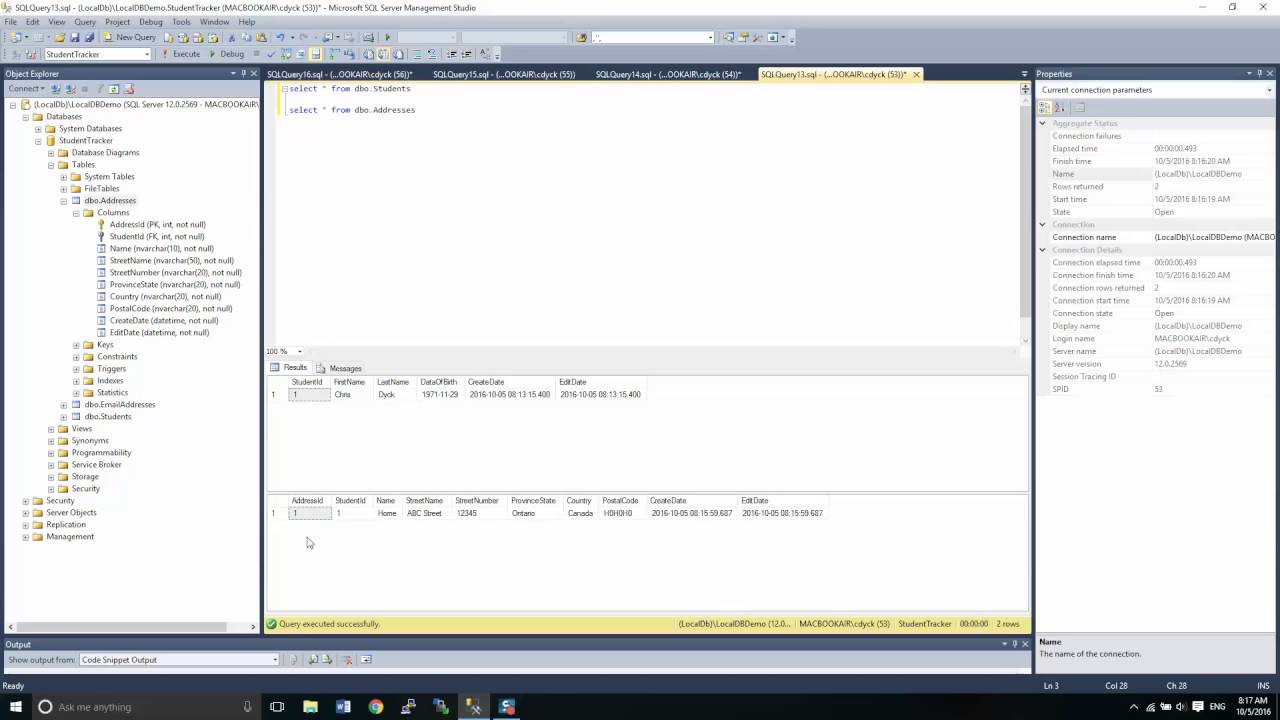1280x720 pixels.
Task: Expand the Keys folder node
Action: [76, 345]
